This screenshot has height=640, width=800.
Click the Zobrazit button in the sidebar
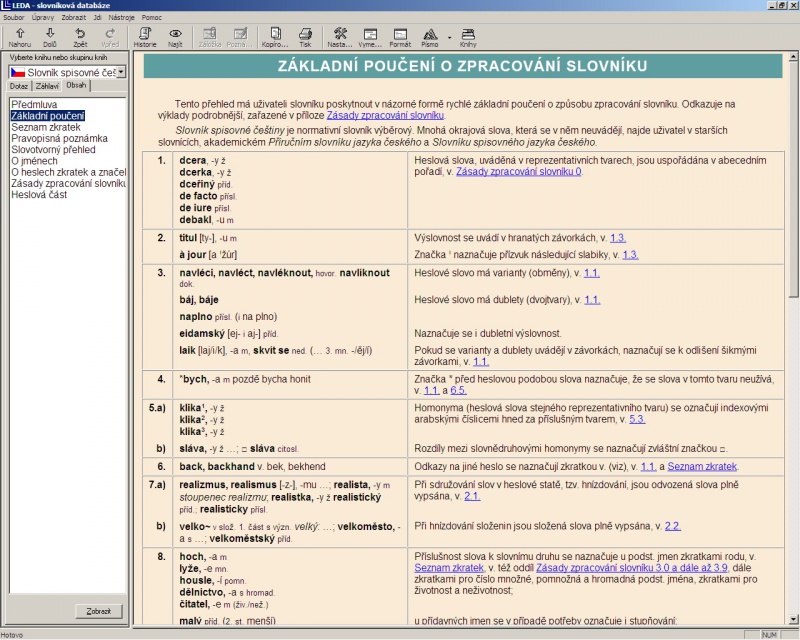(98, 611)
